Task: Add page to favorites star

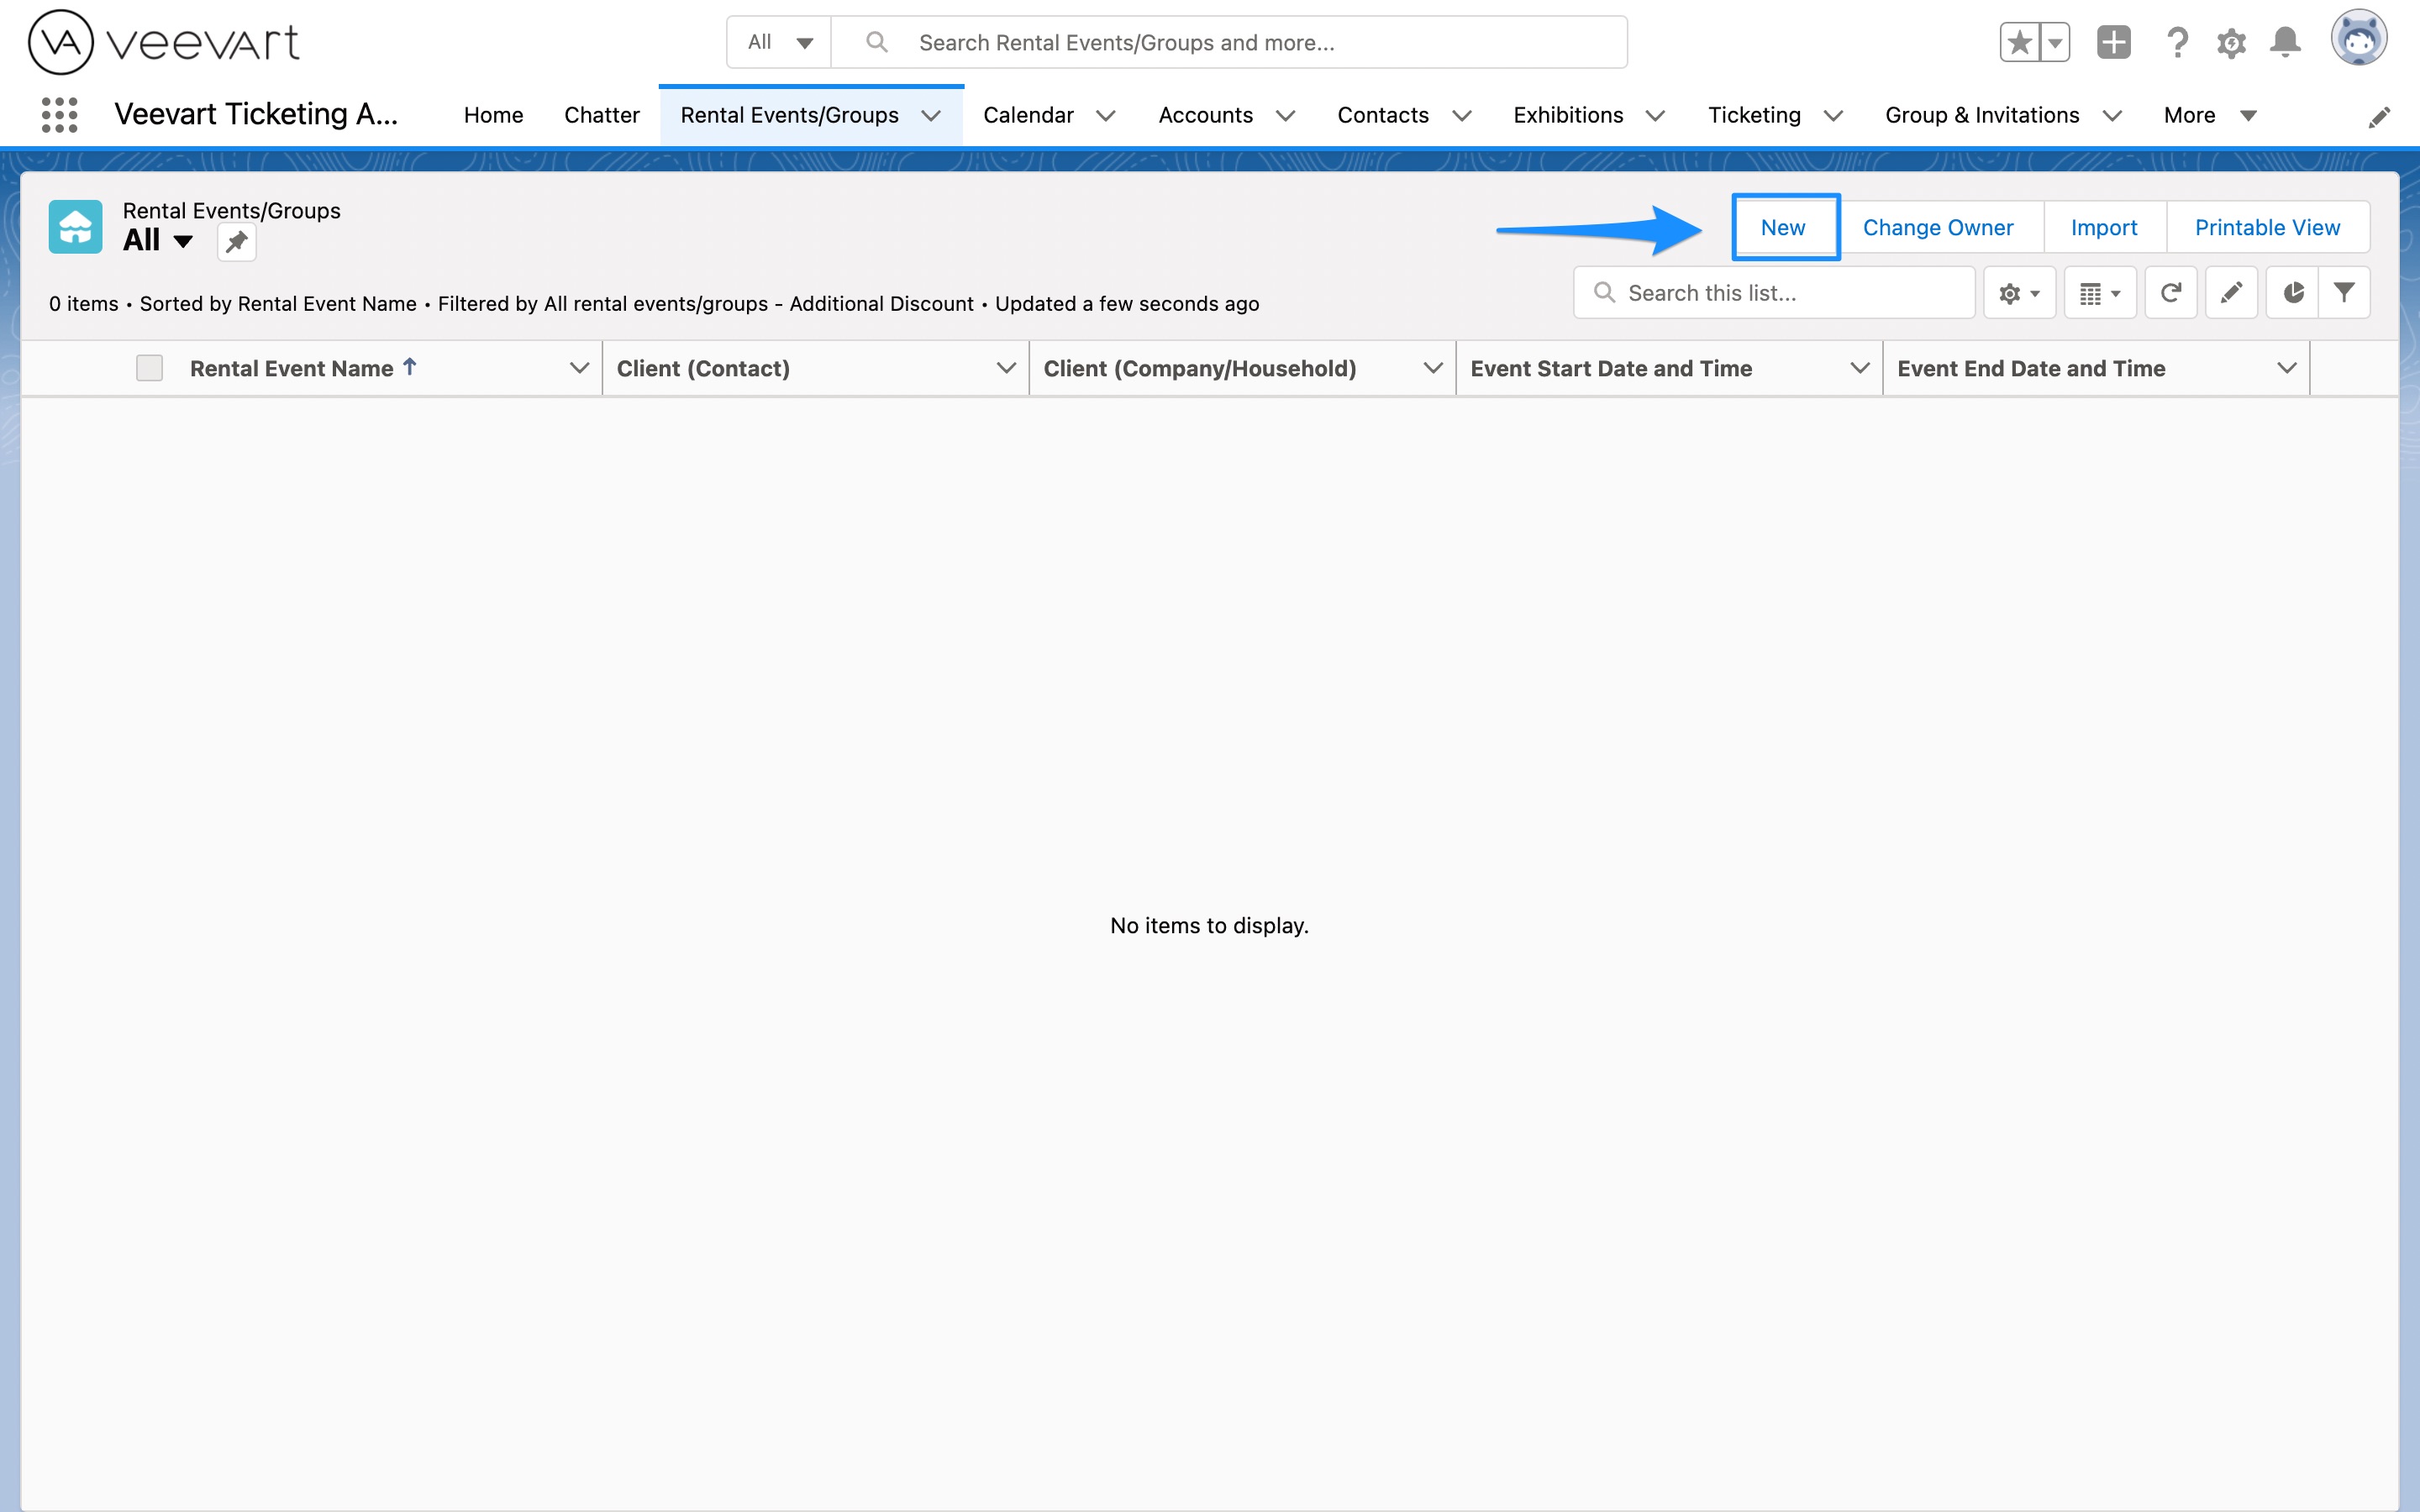Action: pyautogui.click(x=2020, y=42)
